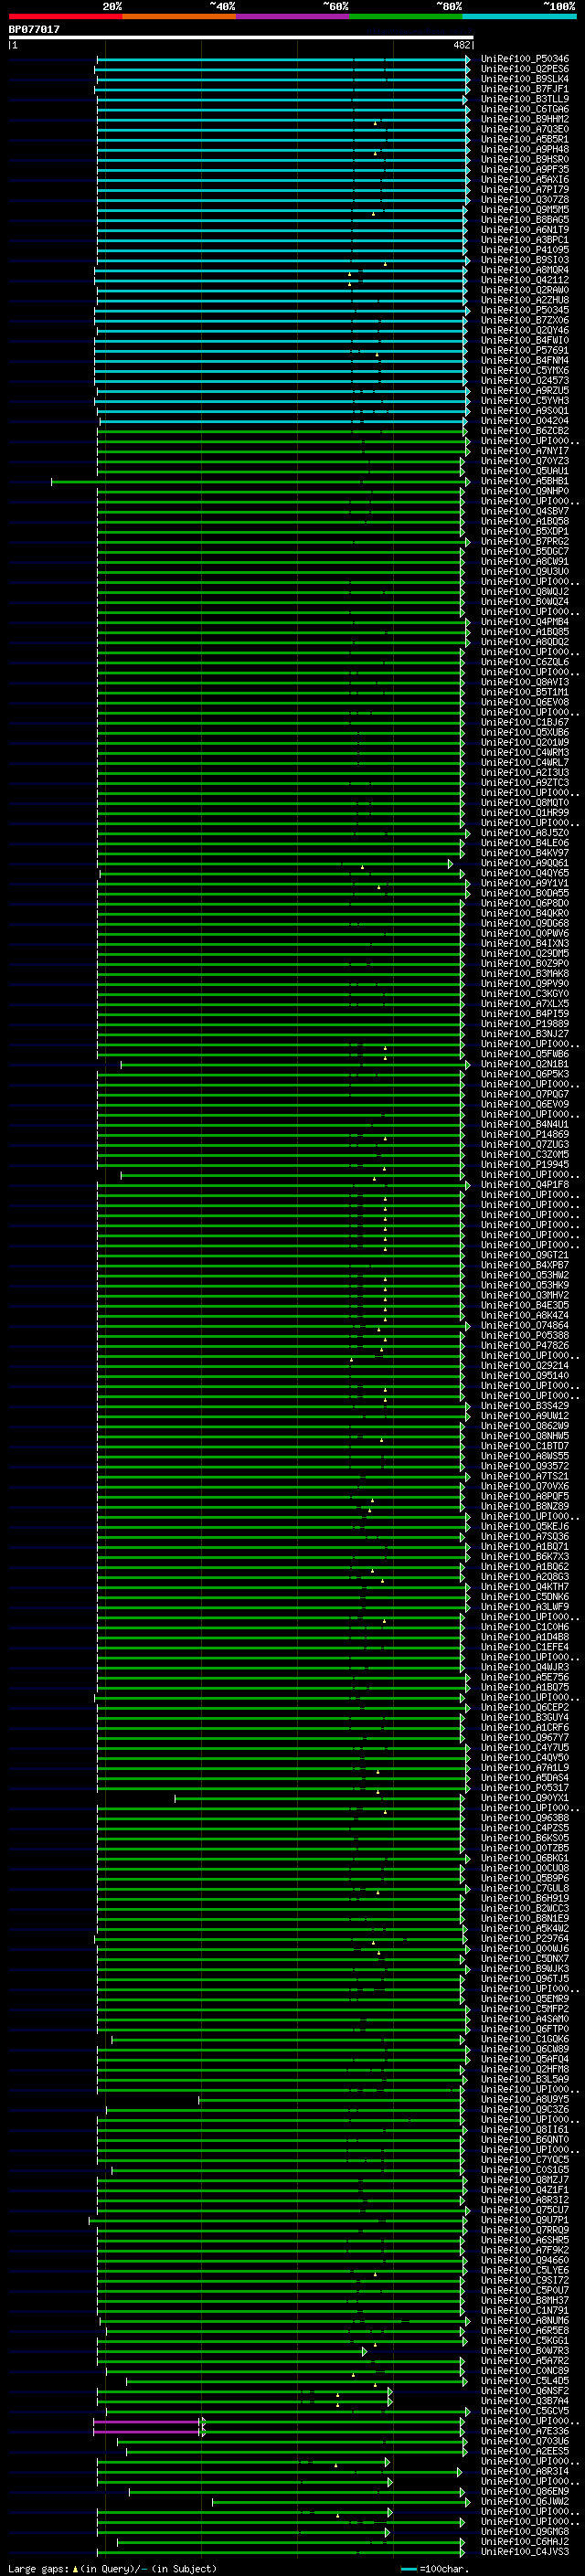This screenshot has height=2576, width=585.
Task: Click the white query length bar under BP077017
Action: 241,38
